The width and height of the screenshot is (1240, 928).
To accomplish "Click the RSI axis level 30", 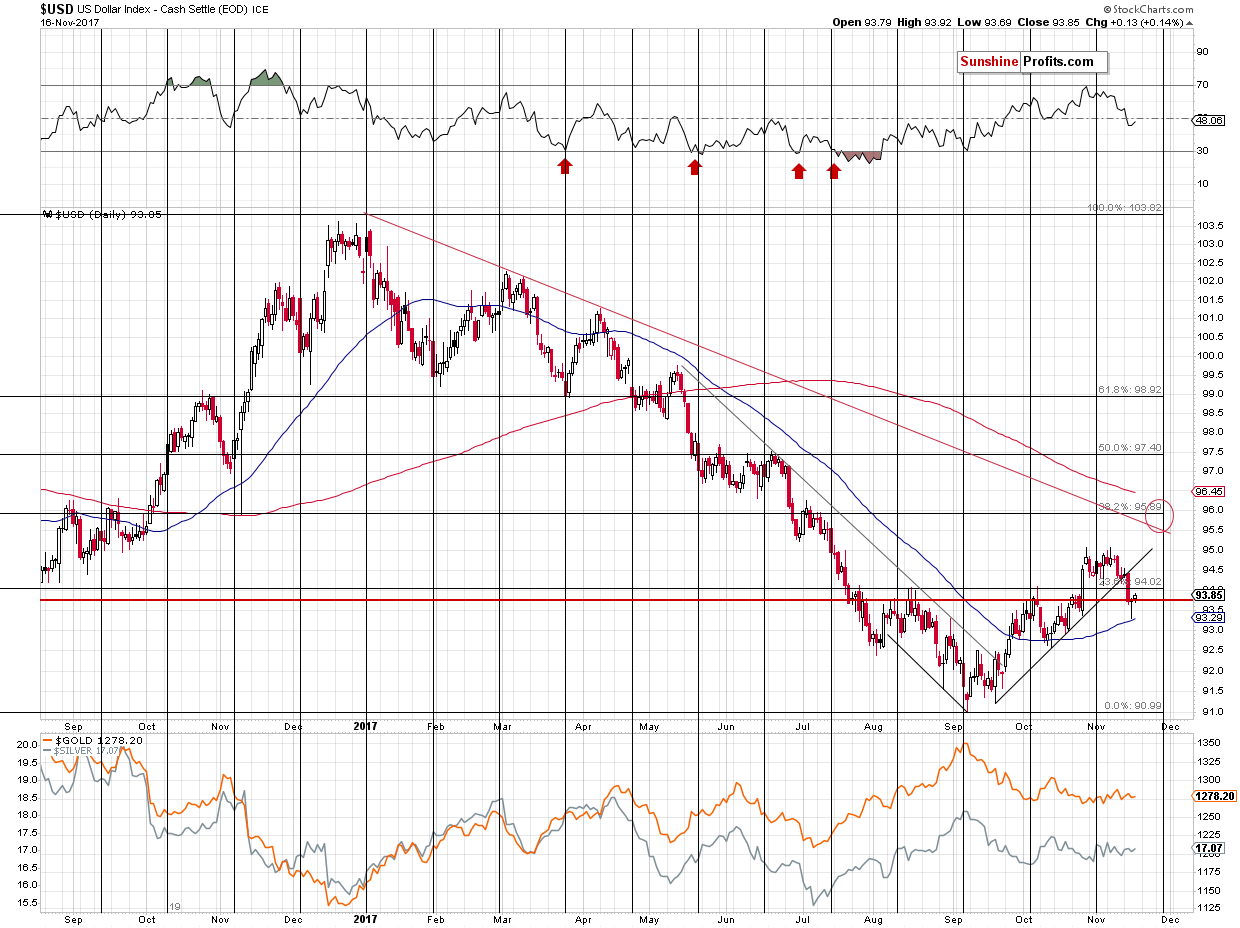I will coord(1202,151).
